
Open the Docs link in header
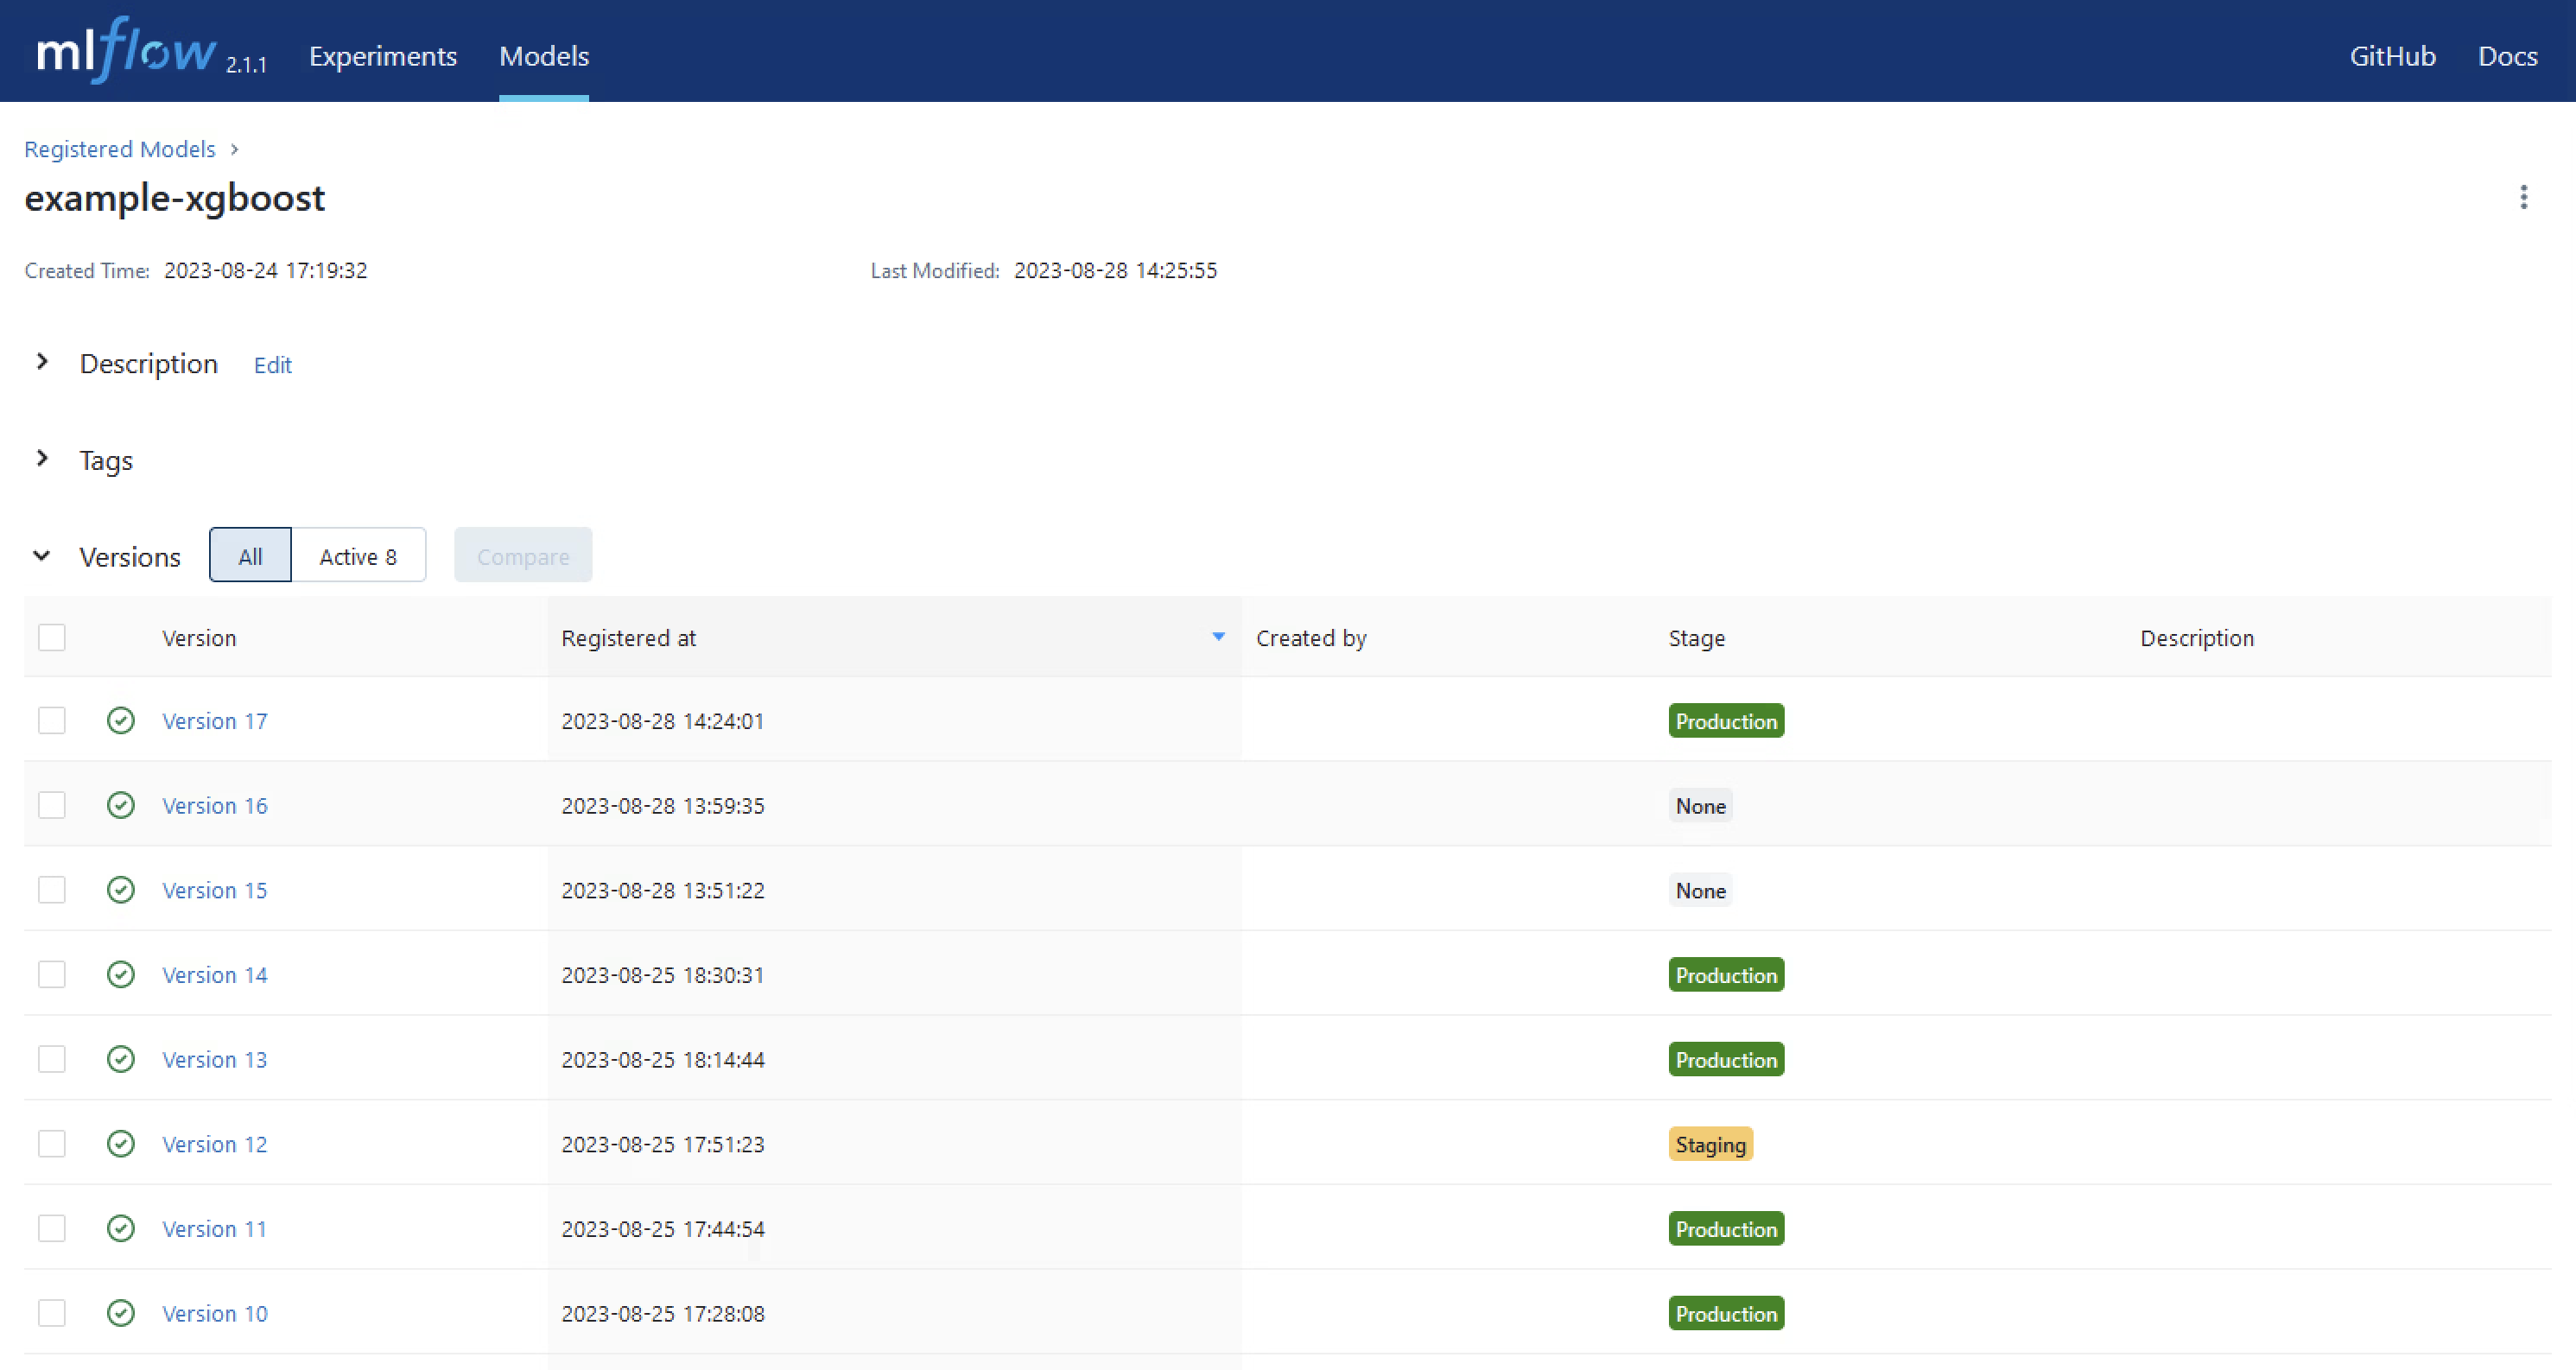tap(2507, 56)
